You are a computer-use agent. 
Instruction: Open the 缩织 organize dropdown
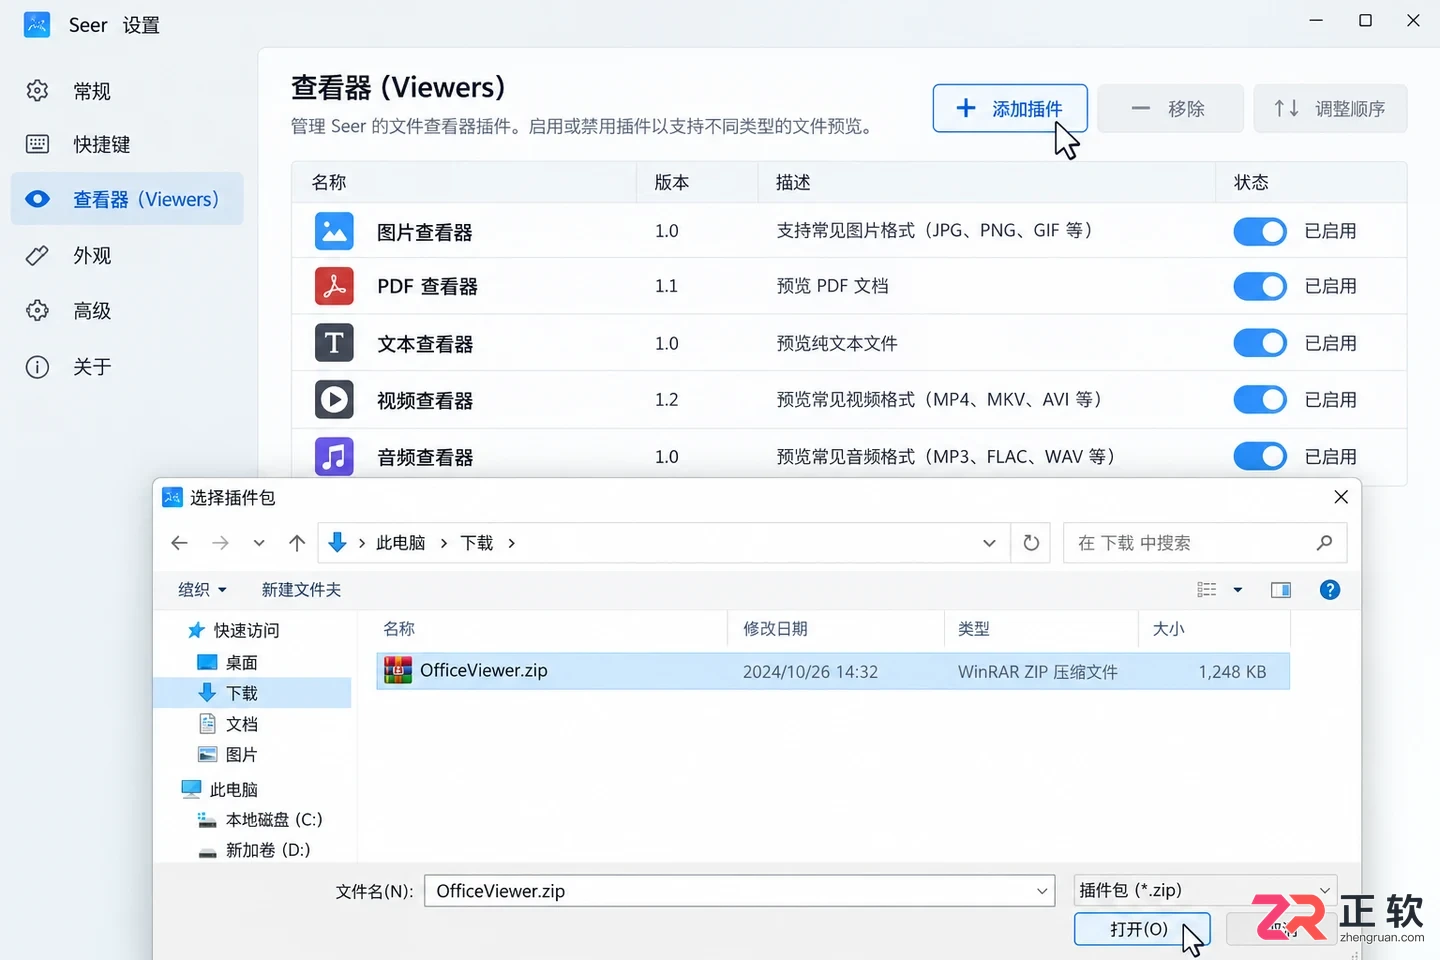202,590
